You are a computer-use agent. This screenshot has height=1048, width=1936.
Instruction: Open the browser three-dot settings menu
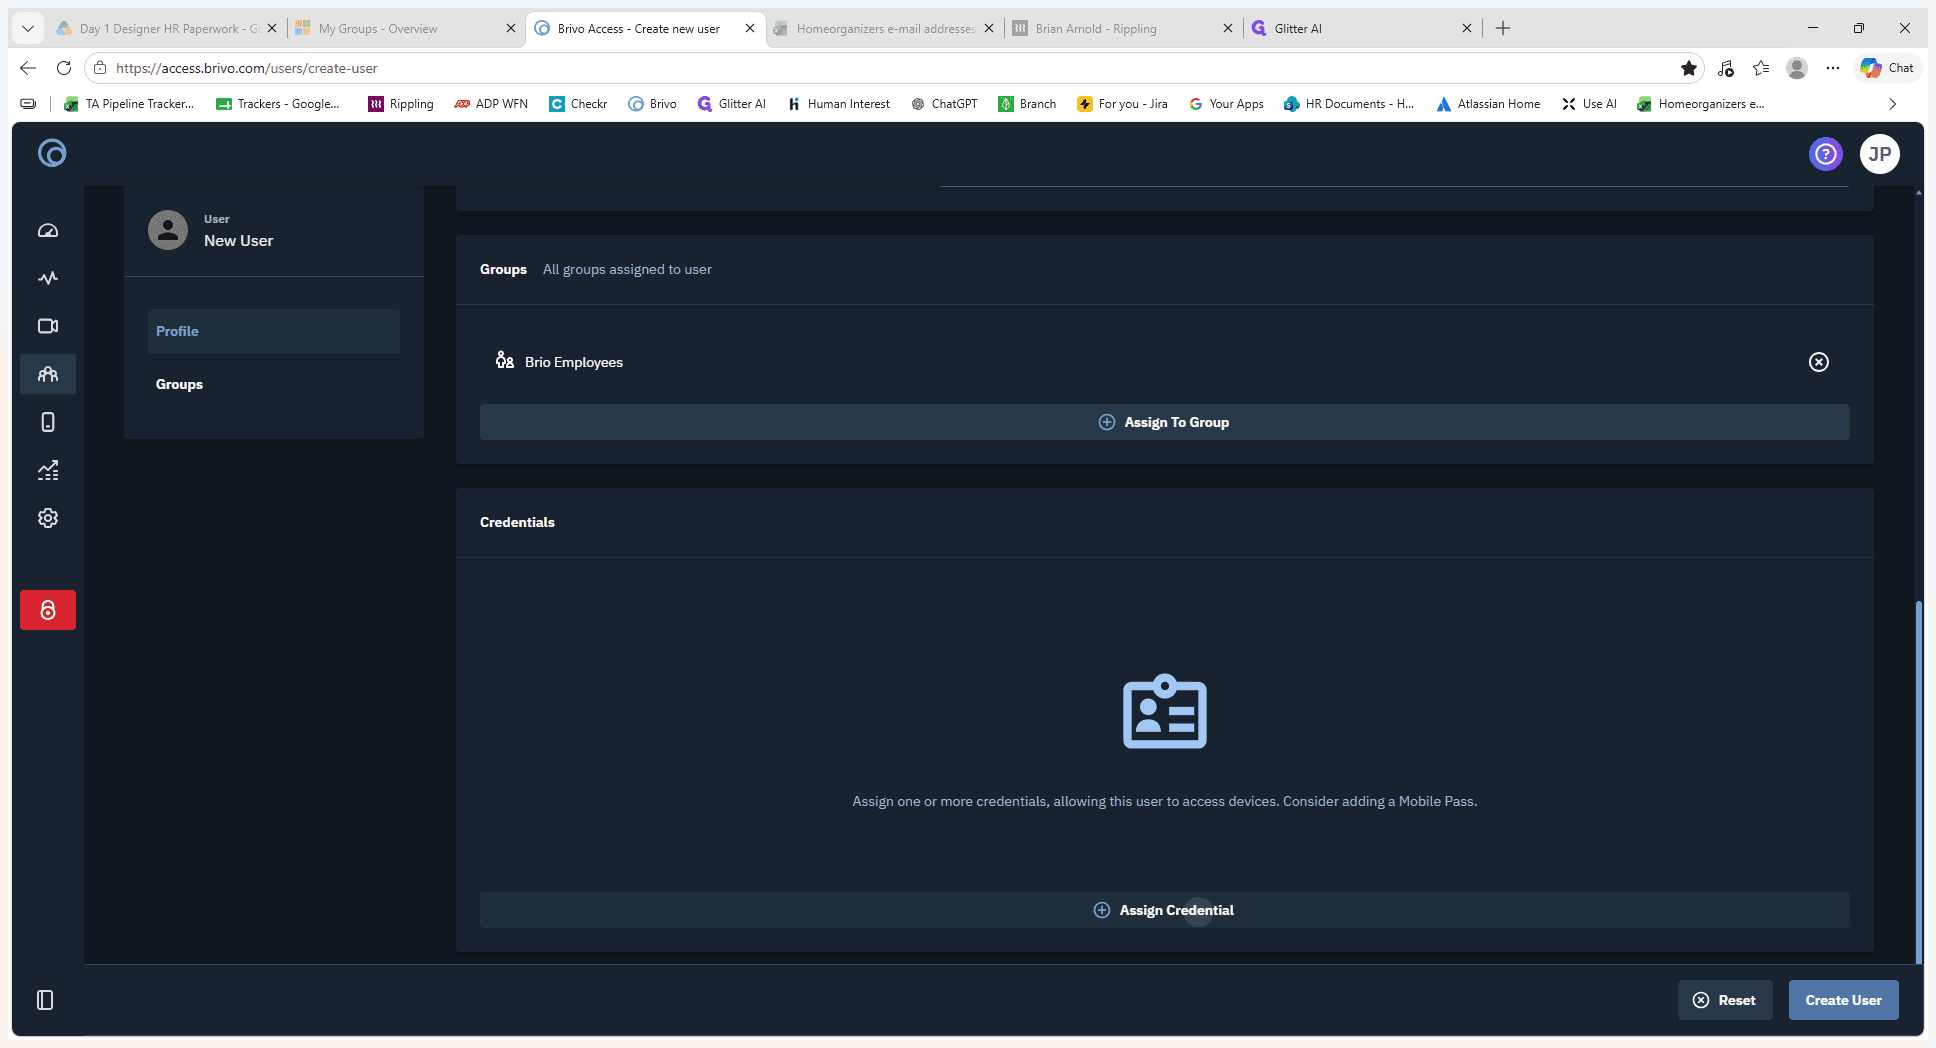point(1832,68)
